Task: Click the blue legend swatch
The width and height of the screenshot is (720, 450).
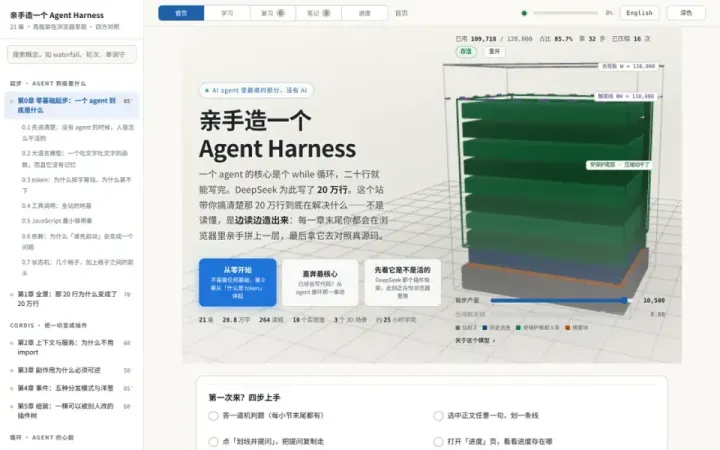Action: (x=485, y=328)
